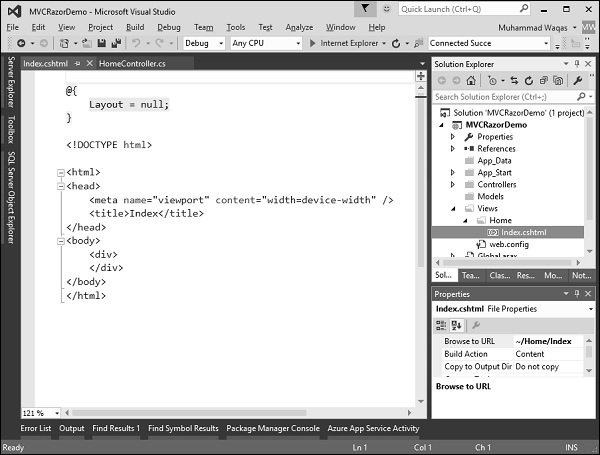Expand the App_Start folder
600x455 pixels.
point(453,173)
